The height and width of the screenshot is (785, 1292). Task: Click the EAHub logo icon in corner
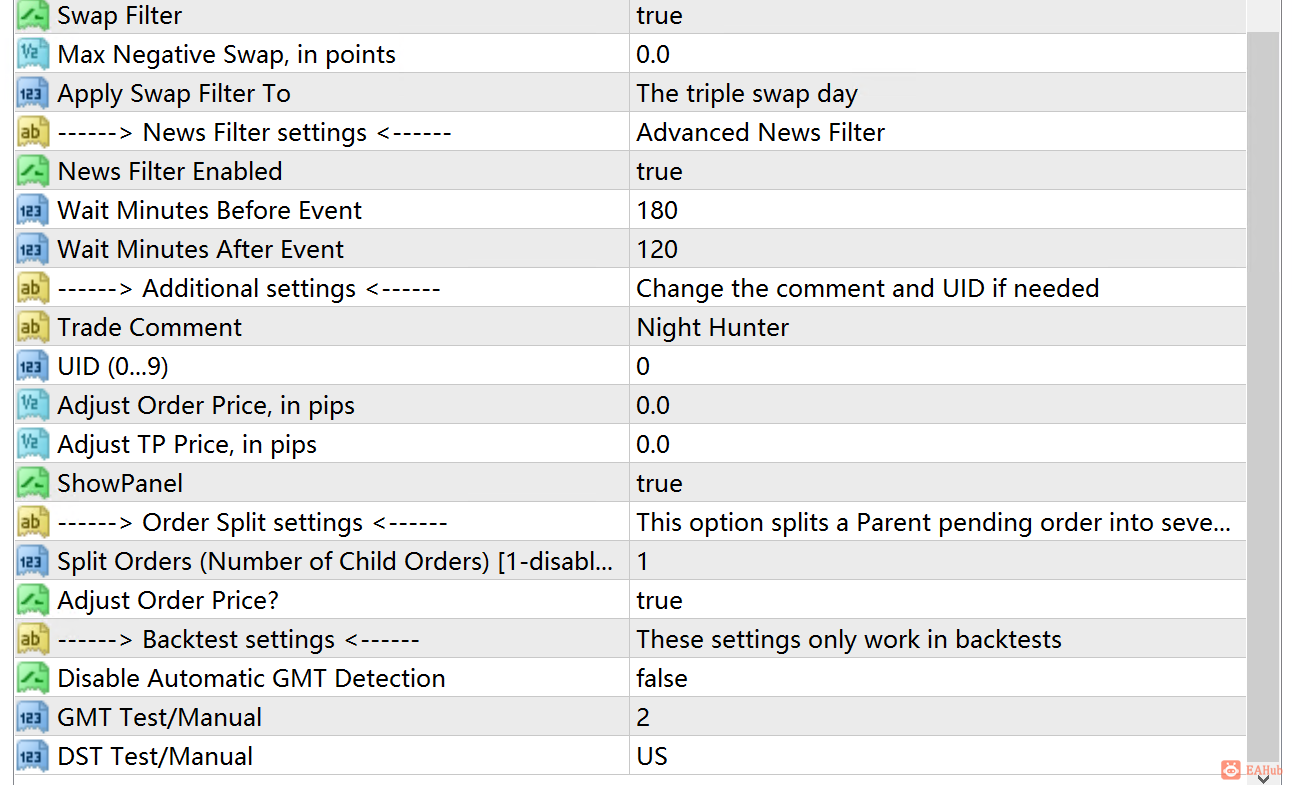point(1231,769)
